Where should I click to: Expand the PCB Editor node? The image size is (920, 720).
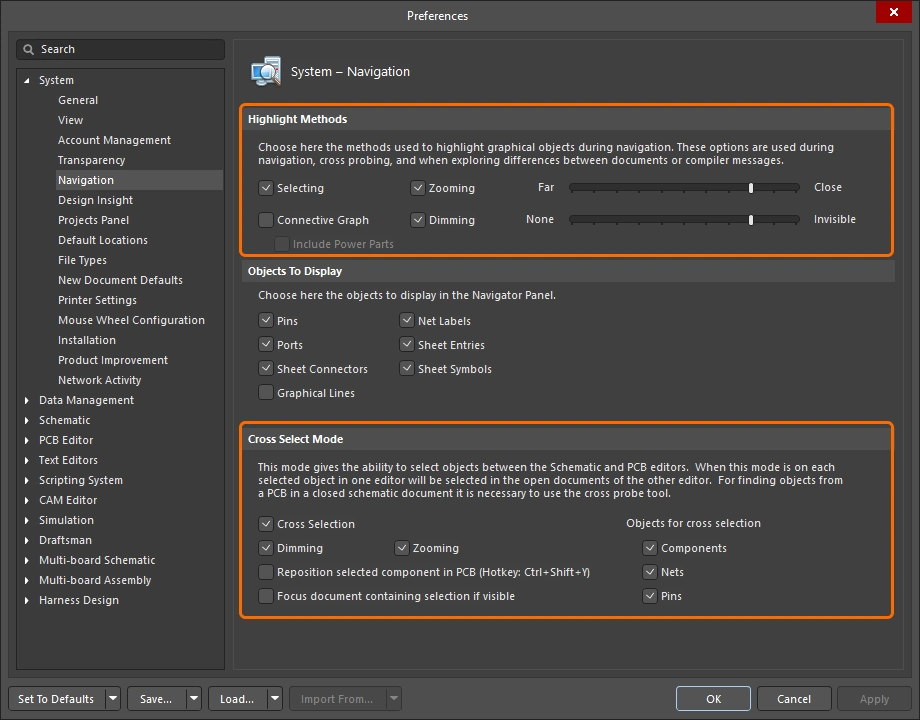(x=26, y=440)
